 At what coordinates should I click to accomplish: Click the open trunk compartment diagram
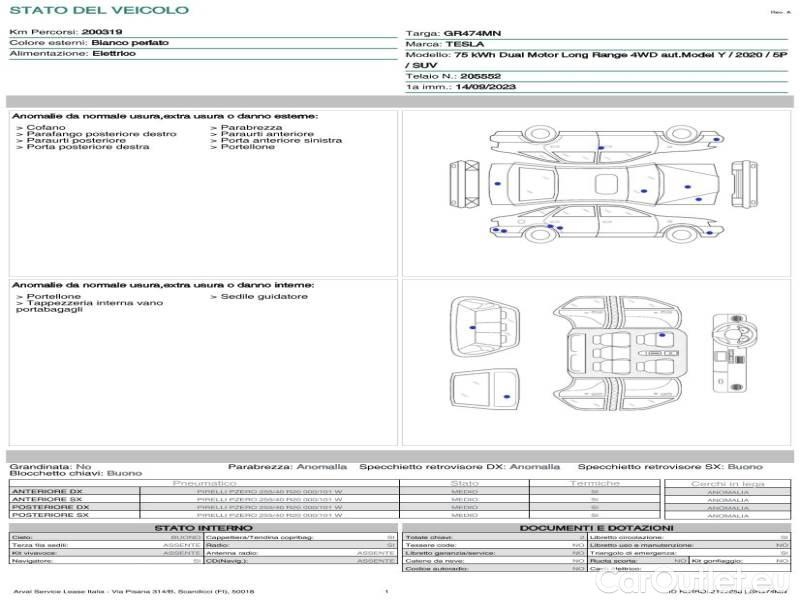[487, 325]
